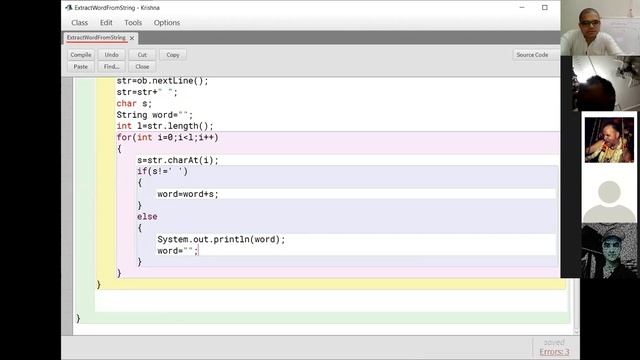Select the participant wearing a cap thumbnail
Viewport: 640px width, 360px height.
609,251
